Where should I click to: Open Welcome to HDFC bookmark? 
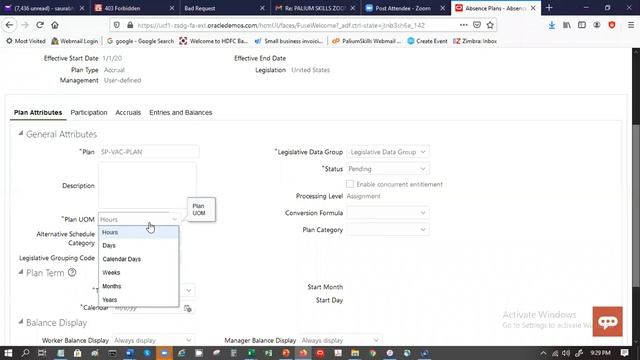[214, 41]
